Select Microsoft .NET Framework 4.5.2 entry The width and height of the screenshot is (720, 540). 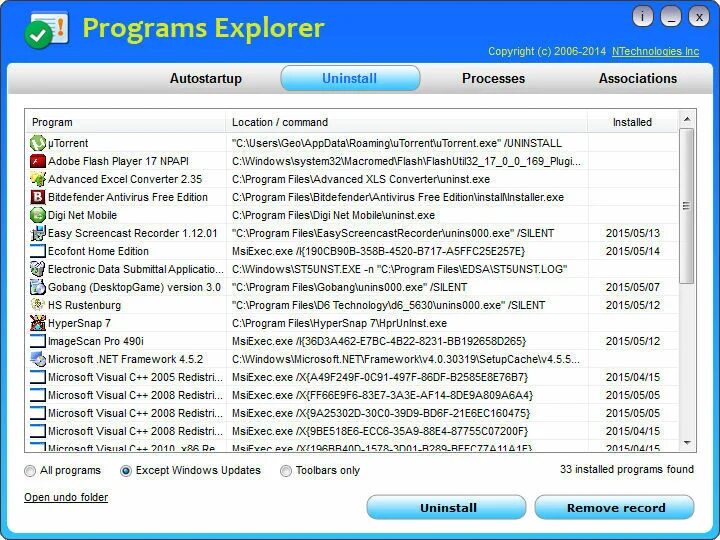point(125,359)
